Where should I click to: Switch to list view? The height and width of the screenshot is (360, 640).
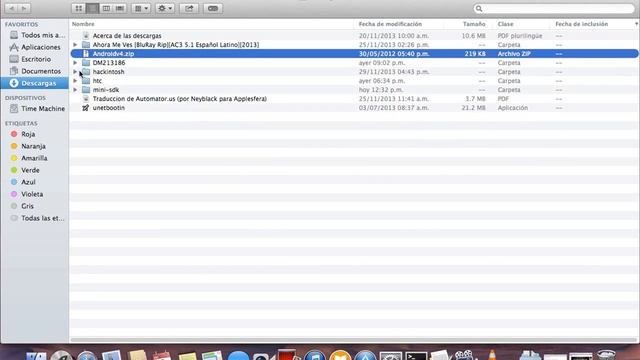click(x=92, y=8)
